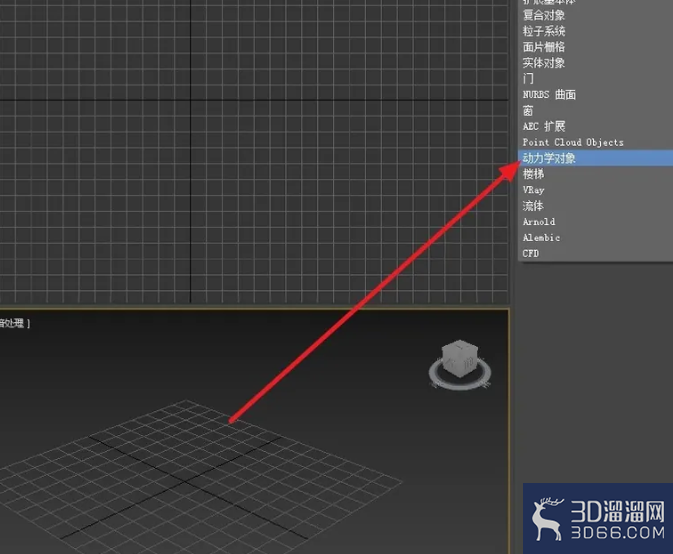This screenshot has width=673, height=554.
Task: Select Point Cloud Objects entry
Action: pos(595,142)
